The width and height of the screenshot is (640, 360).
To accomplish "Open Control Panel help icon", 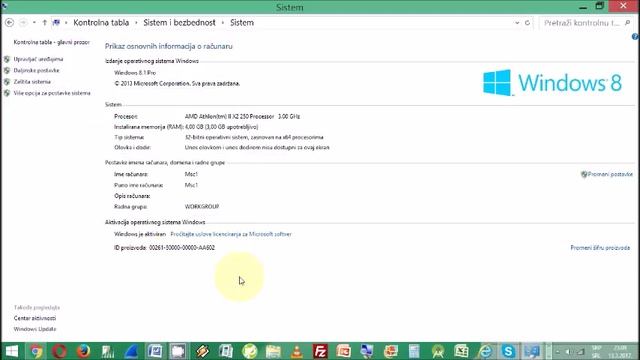I will coord(635,37).
